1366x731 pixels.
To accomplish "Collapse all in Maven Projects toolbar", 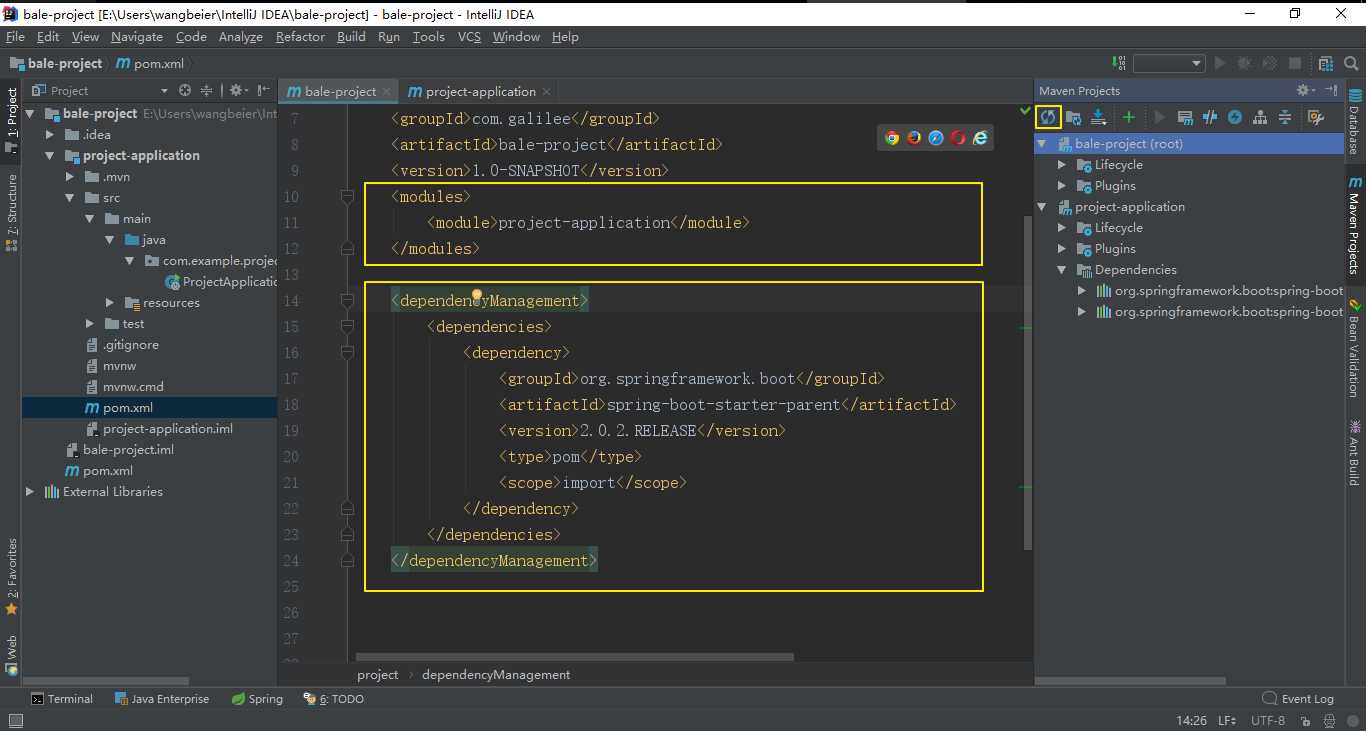I will (x=1285, y=117).
